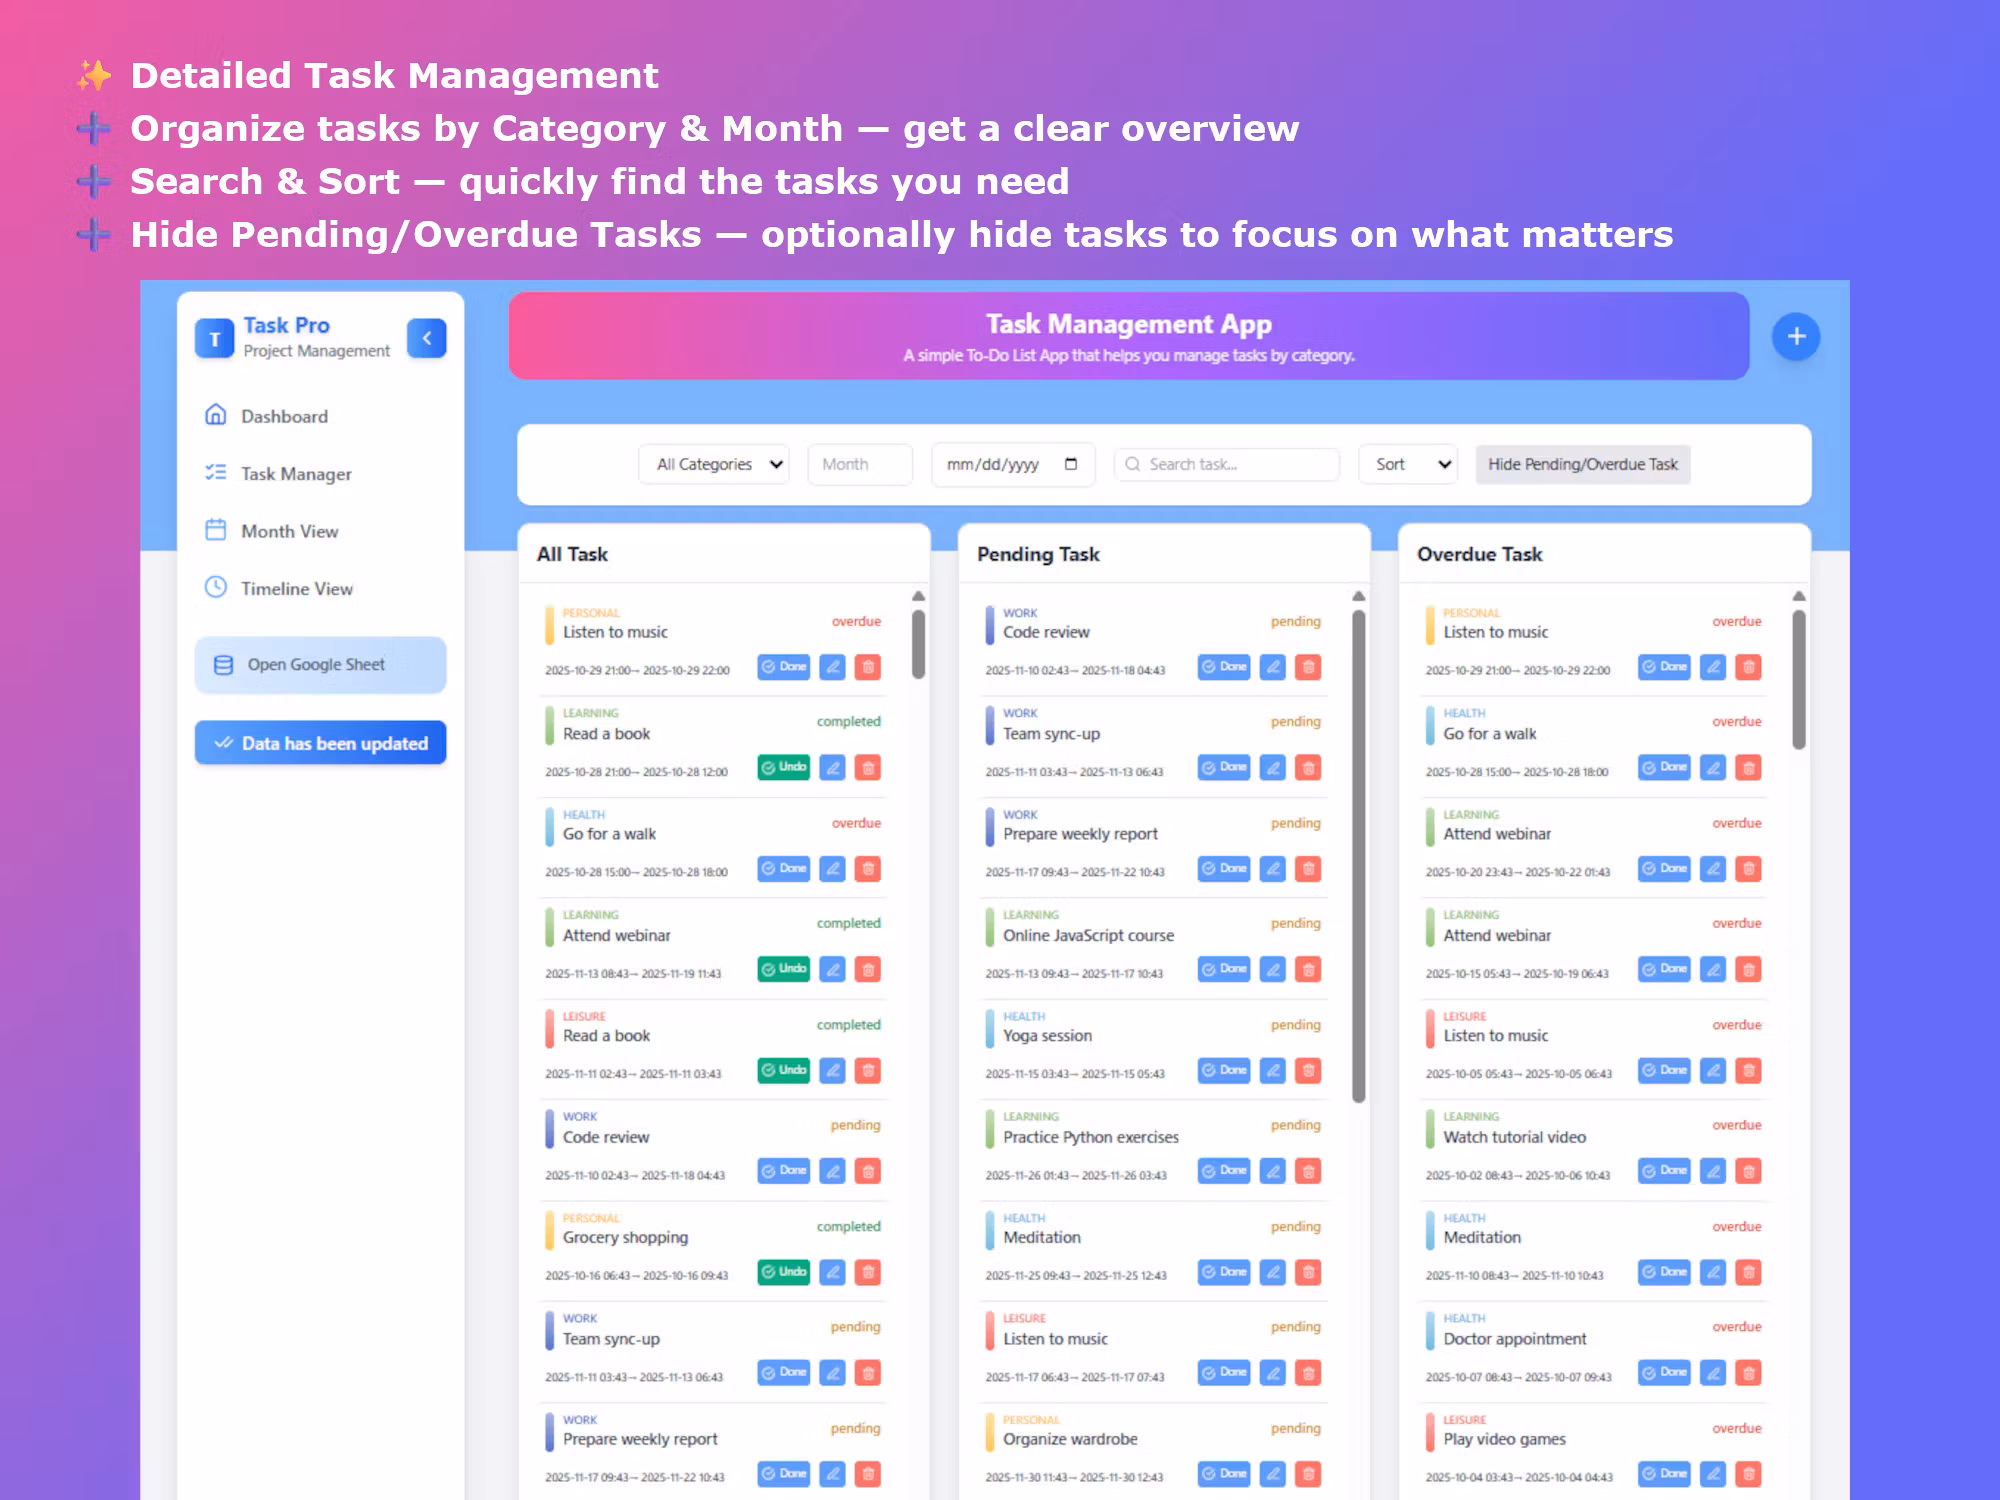The height and width of the screenshot is (1500, 2000).
Task: Delete All Task 'Listen to music' entry
Action: click(x=868, y=667)
